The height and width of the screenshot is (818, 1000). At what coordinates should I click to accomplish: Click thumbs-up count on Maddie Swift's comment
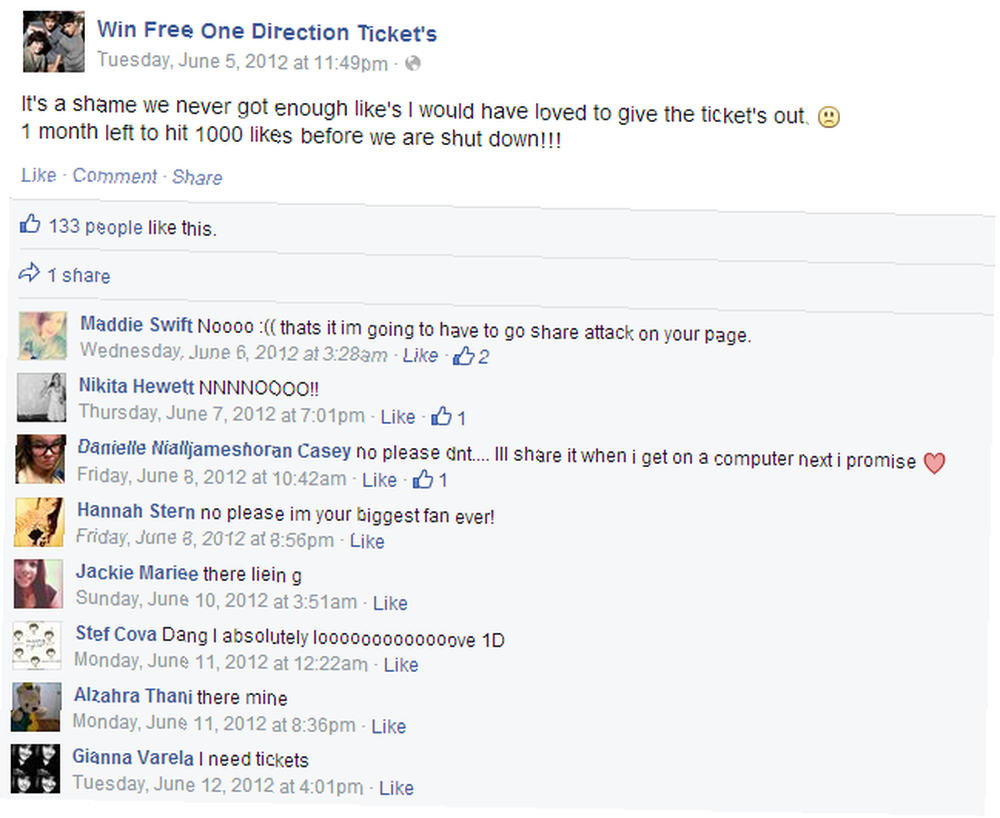click(x=471, y=356)
